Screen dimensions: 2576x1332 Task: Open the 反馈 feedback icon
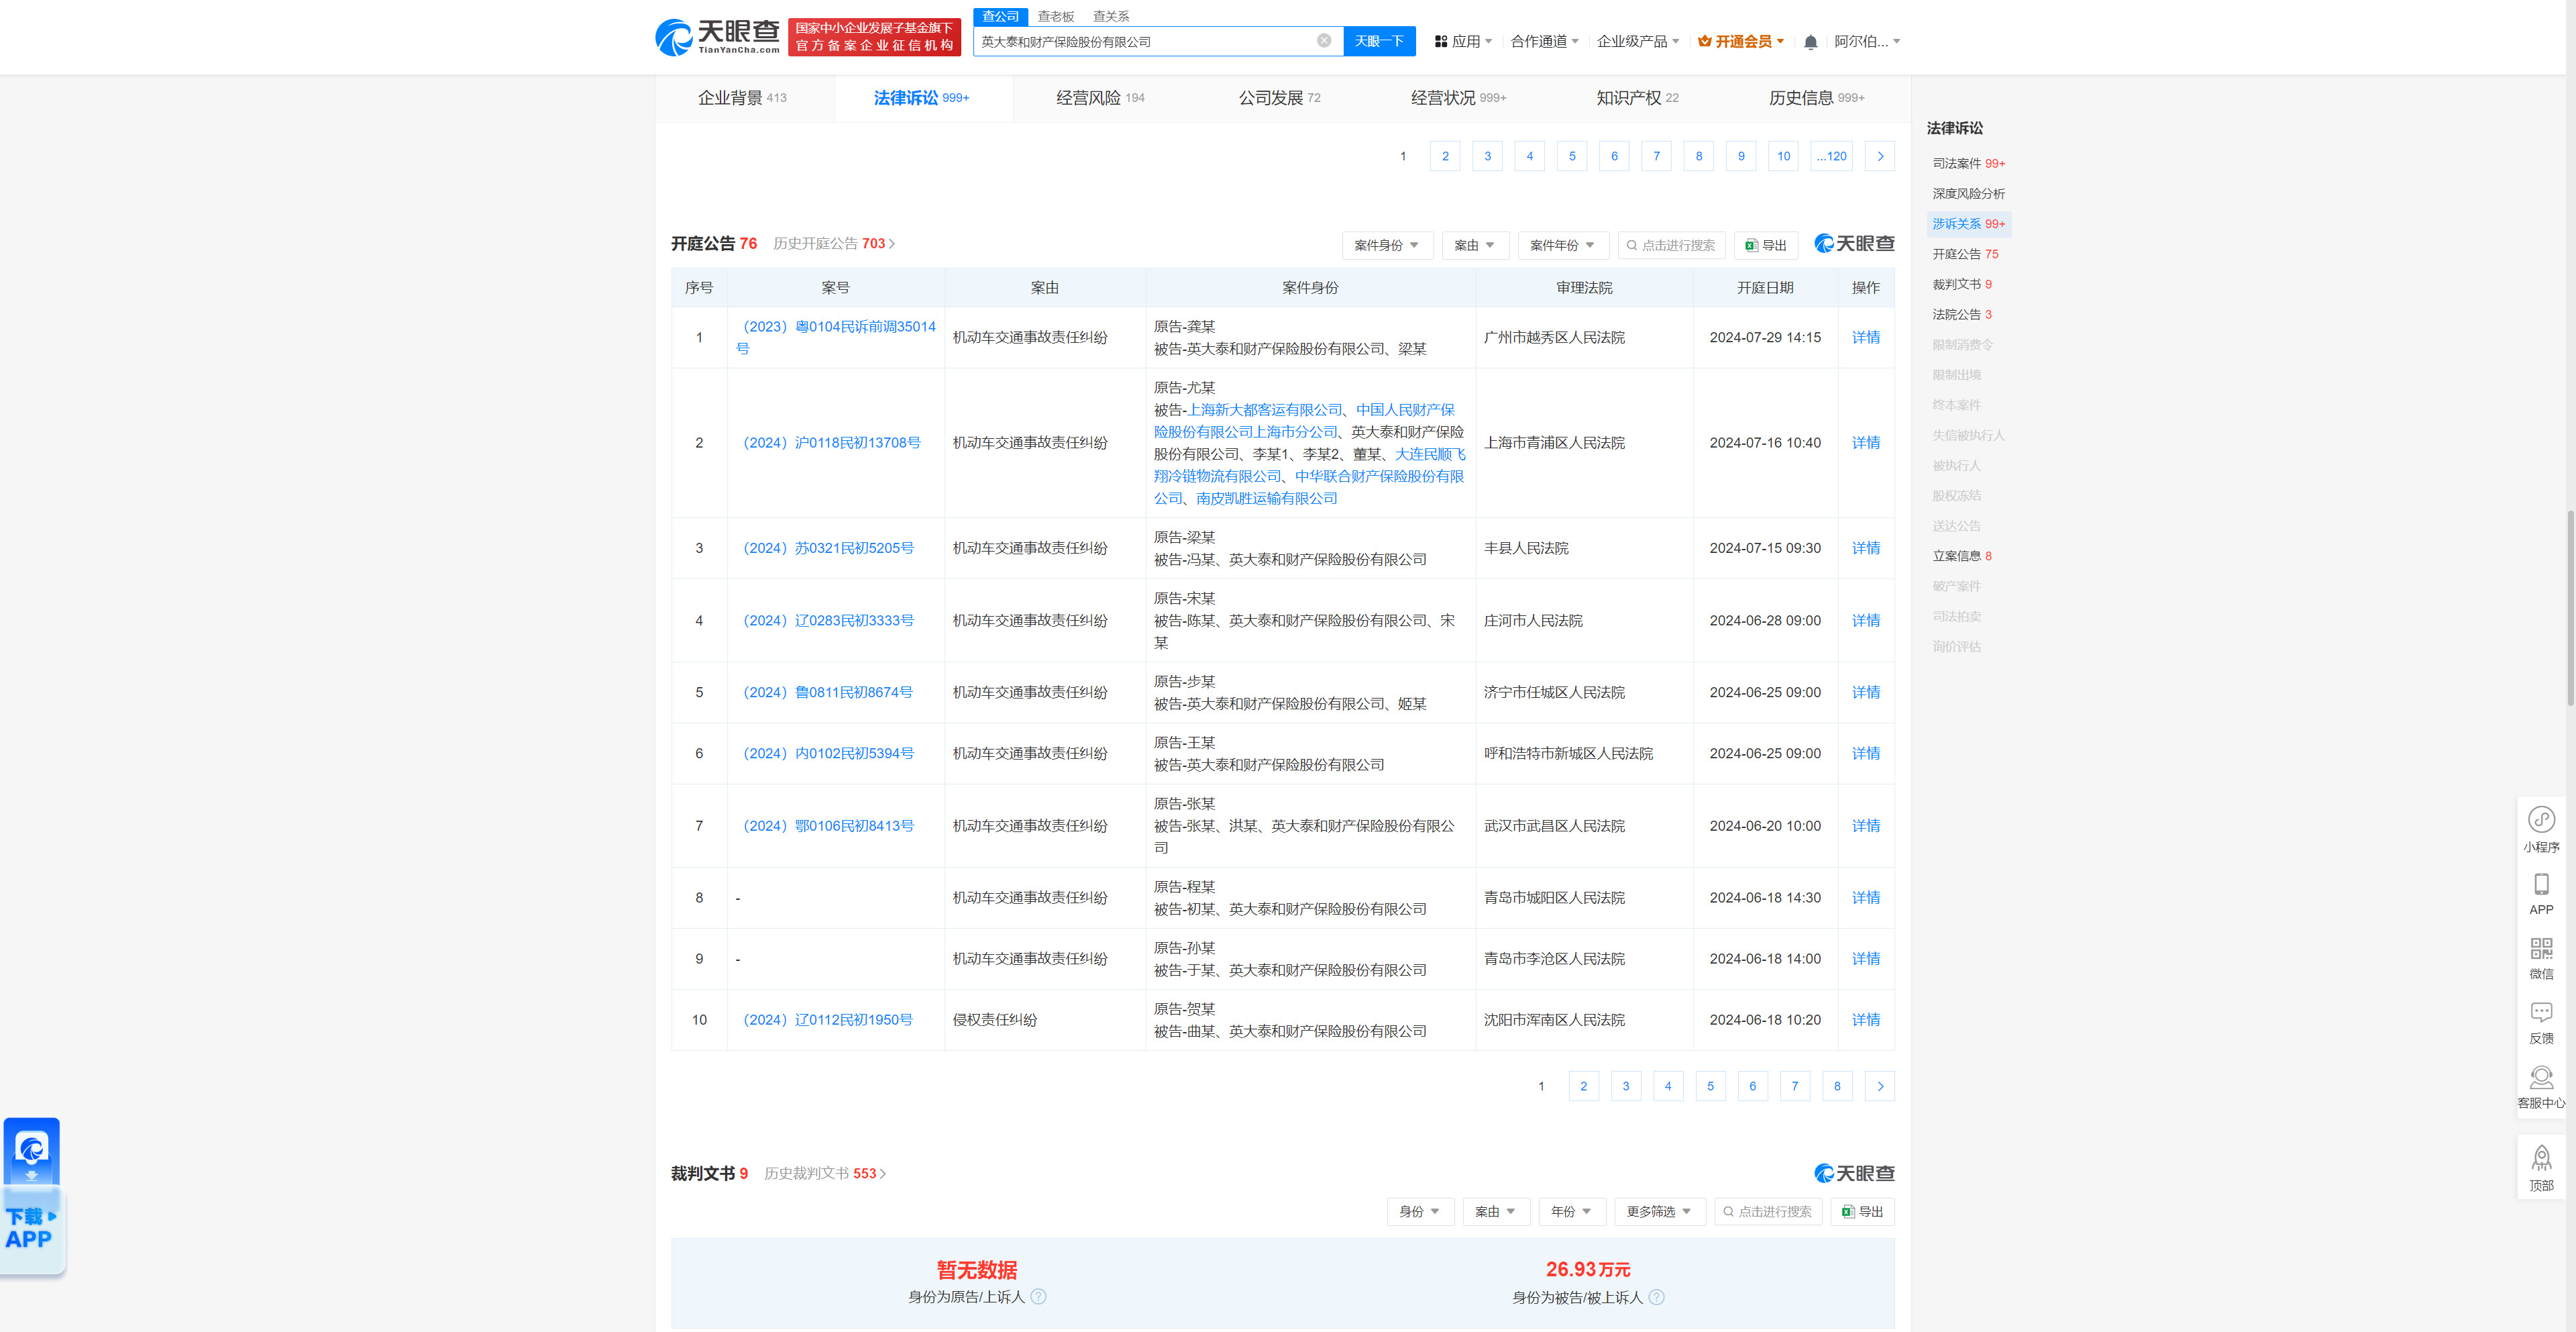click(x=2541, y=1023)
